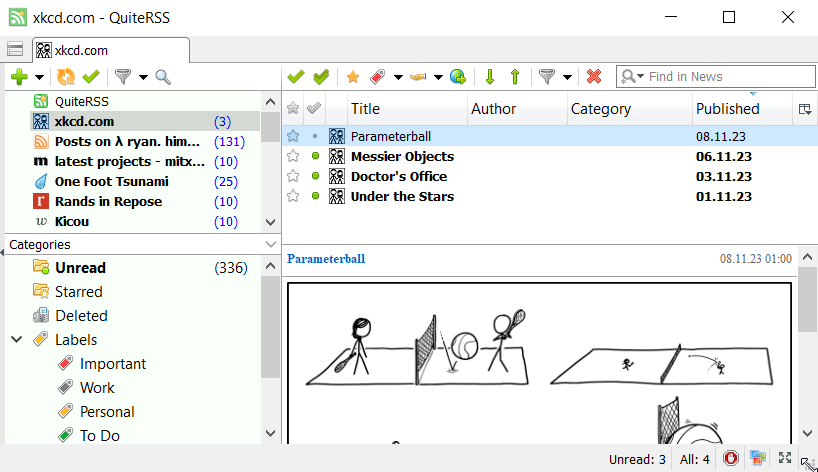
Task: Open news in external browser globe icon
Action: (x=458, y=77)
